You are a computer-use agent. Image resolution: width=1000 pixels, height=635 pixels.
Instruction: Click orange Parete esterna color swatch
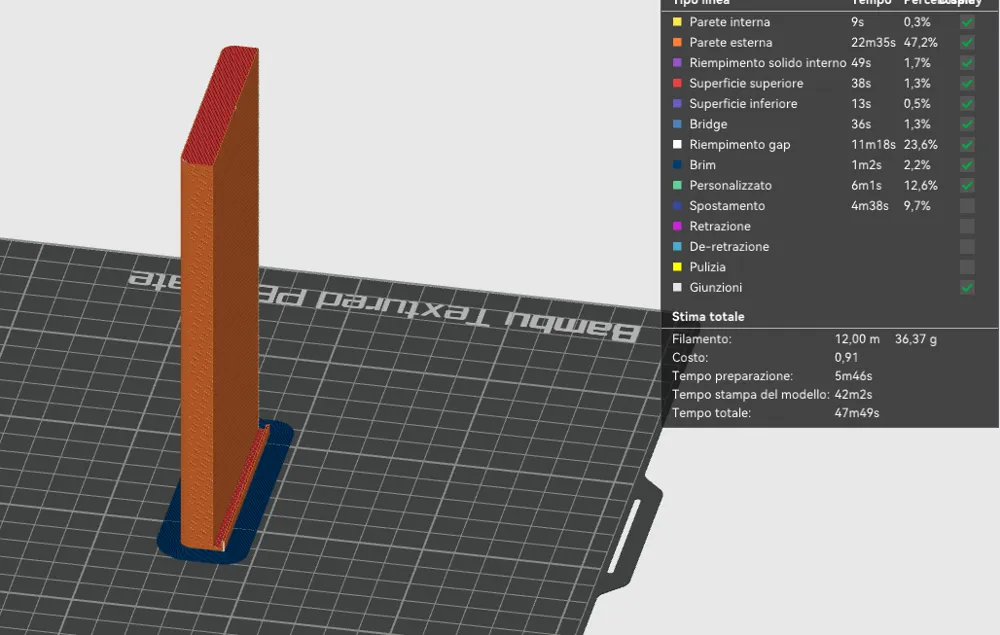pos(677,42)
